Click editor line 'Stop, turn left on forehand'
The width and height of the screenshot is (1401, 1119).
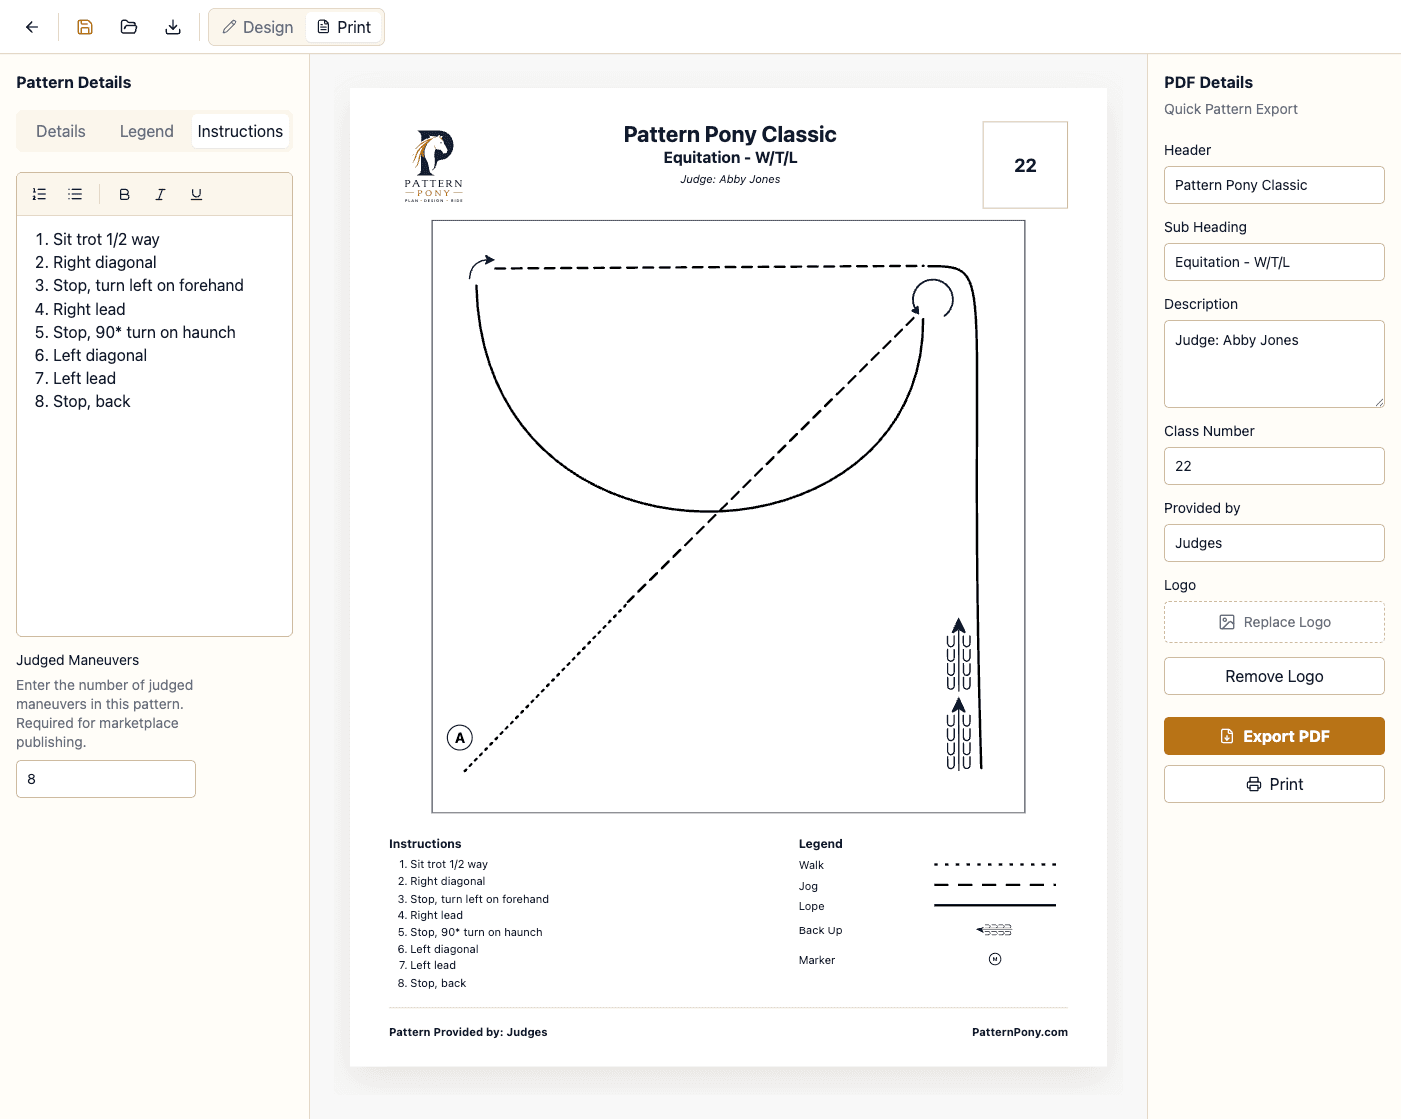(x=148, y=285)
